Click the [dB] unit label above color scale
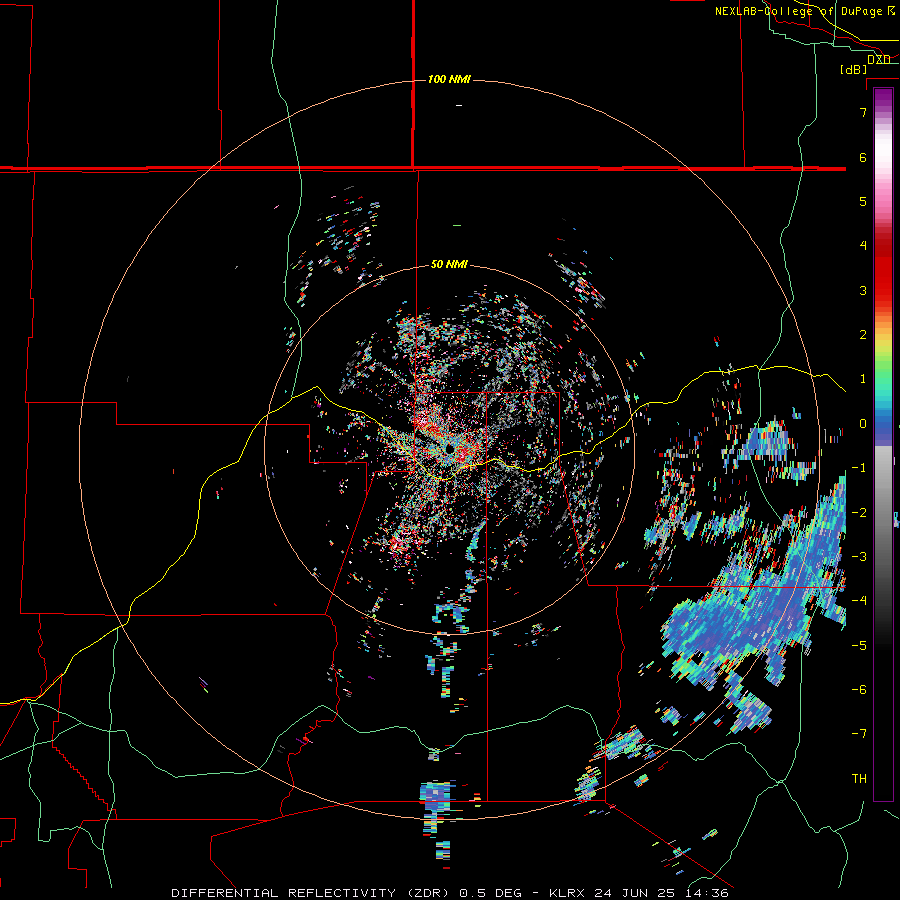Viewport: 900px width, 900px height. click(854, 69)
